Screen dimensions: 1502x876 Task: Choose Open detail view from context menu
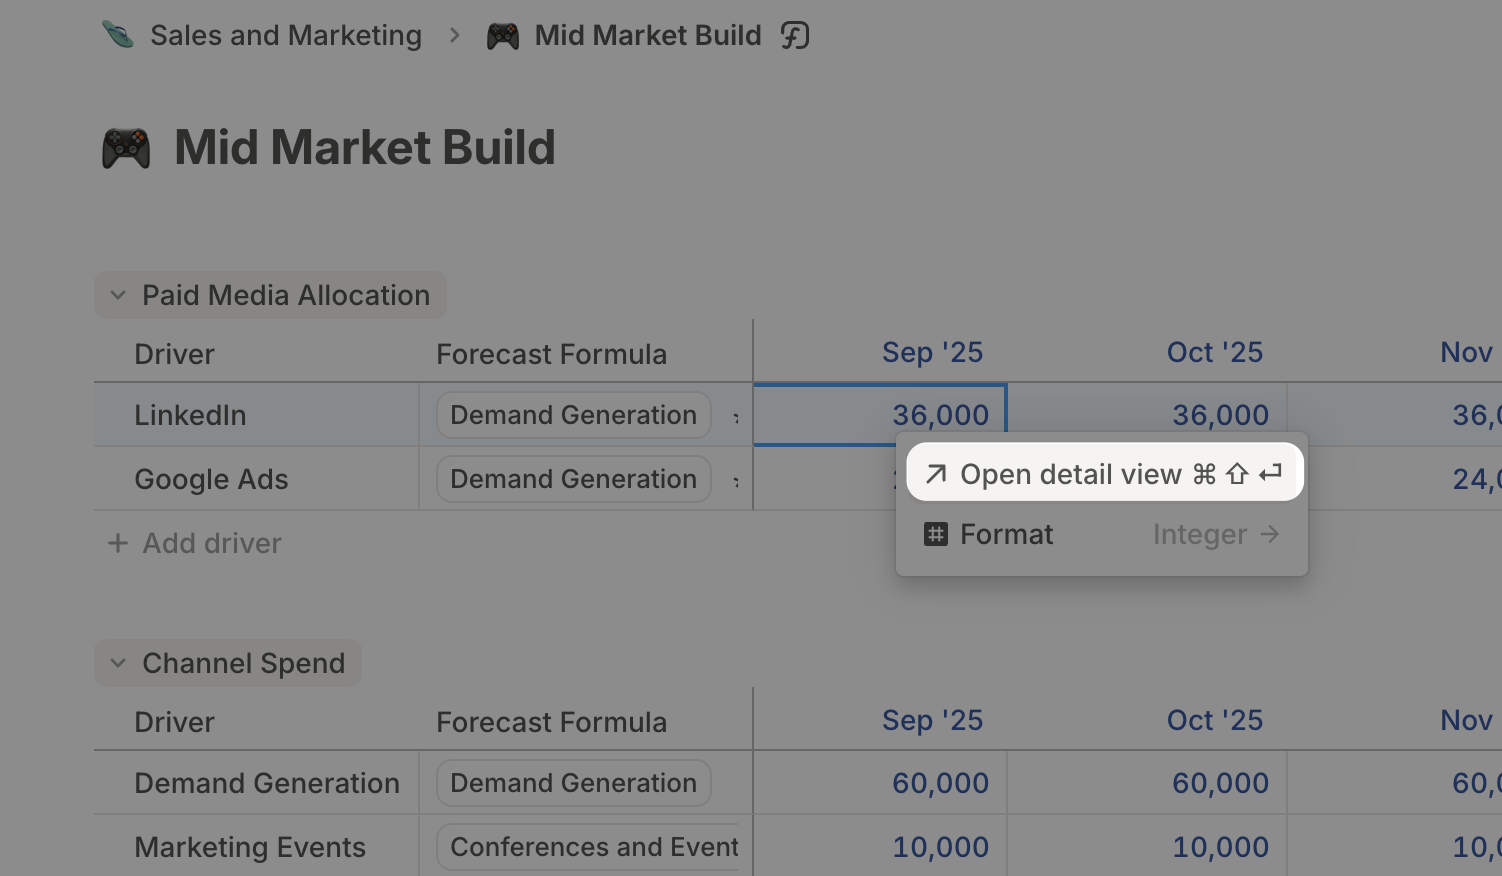pyautogui.click(x=1104, y=473)
